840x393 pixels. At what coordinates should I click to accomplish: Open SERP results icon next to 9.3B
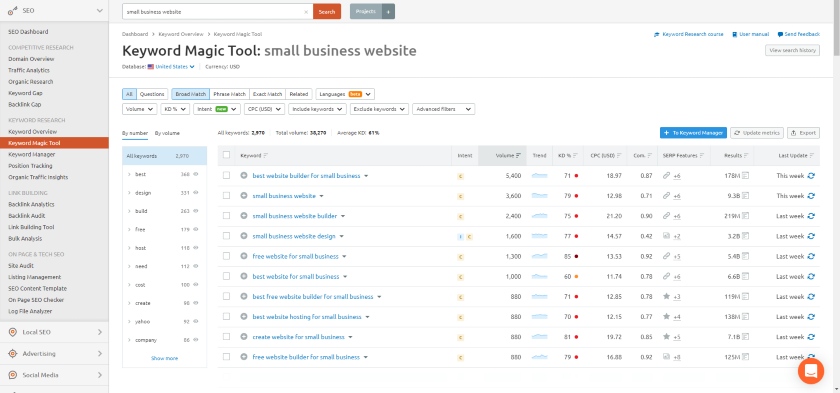745,196
